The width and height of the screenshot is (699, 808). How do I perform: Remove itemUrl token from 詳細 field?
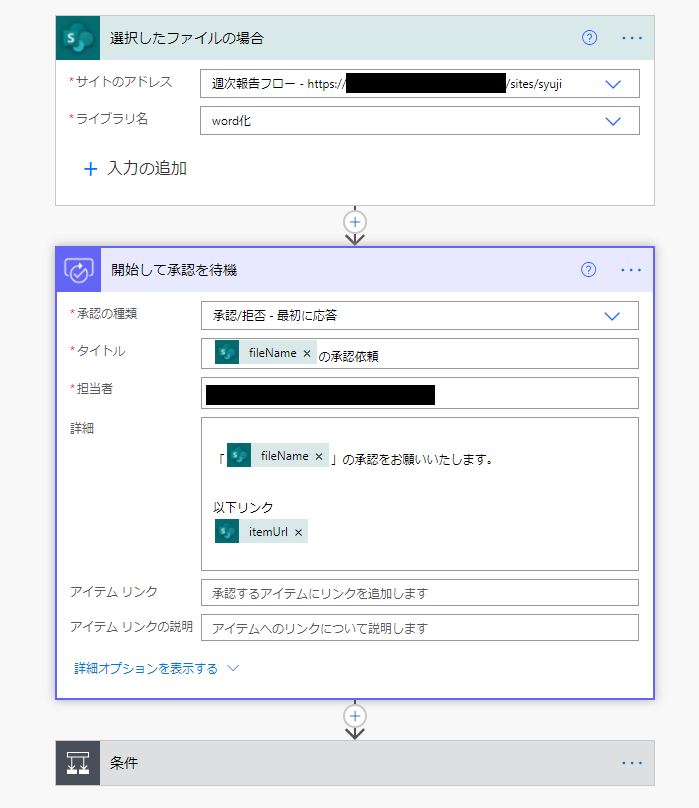tap(298, 532)
